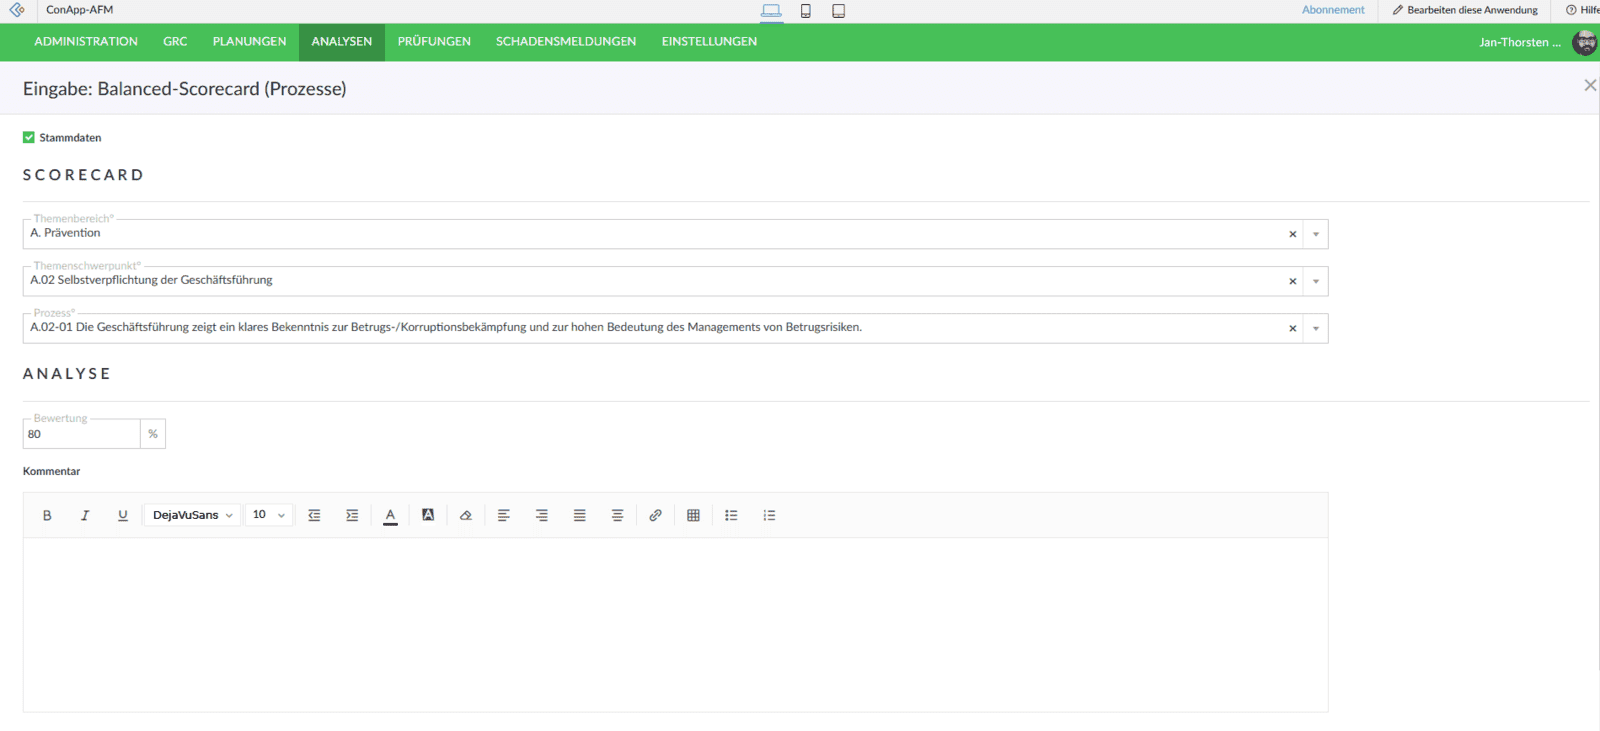
Task: Click the clear formatting eraser icon
Action: point(466,515)
